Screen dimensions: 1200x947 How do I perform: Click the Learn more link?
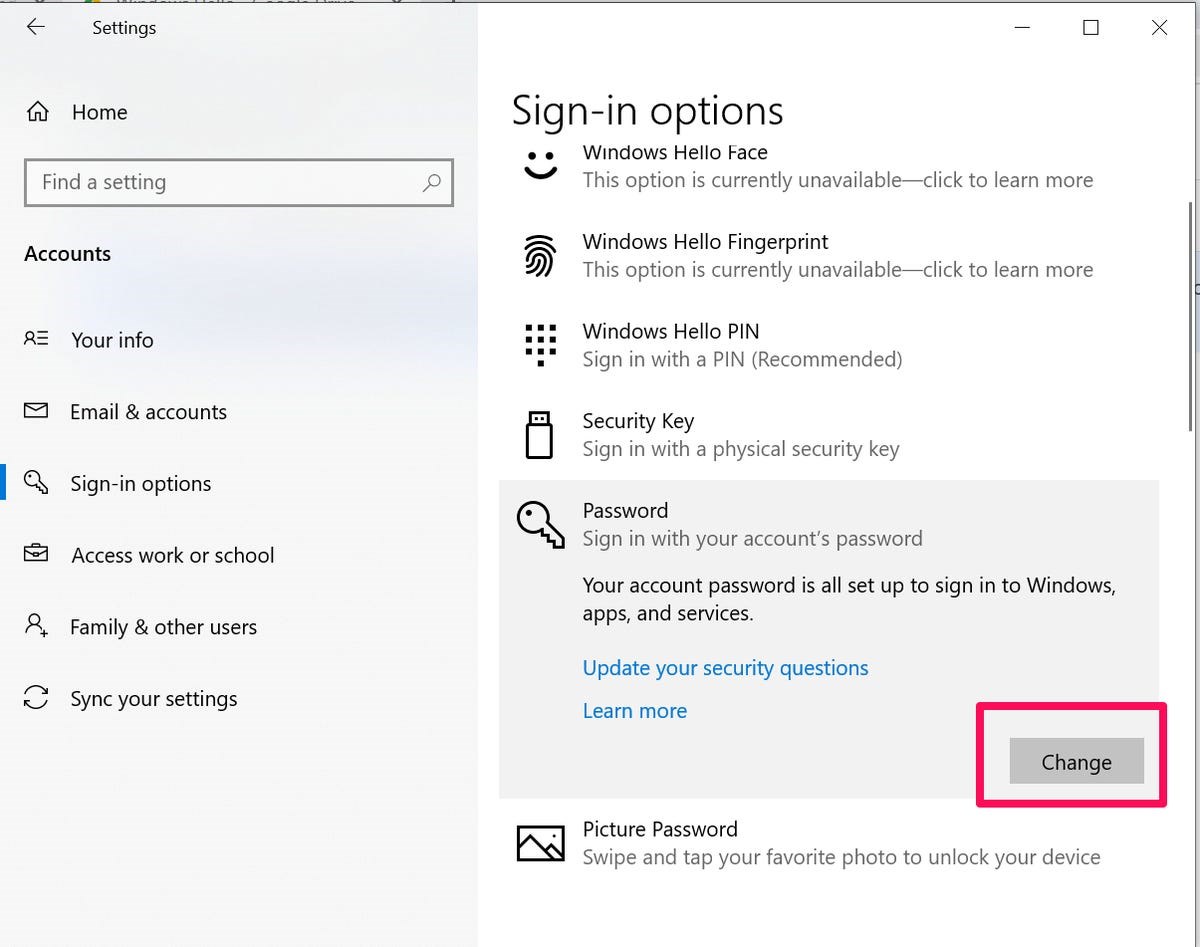coord(634,710)
